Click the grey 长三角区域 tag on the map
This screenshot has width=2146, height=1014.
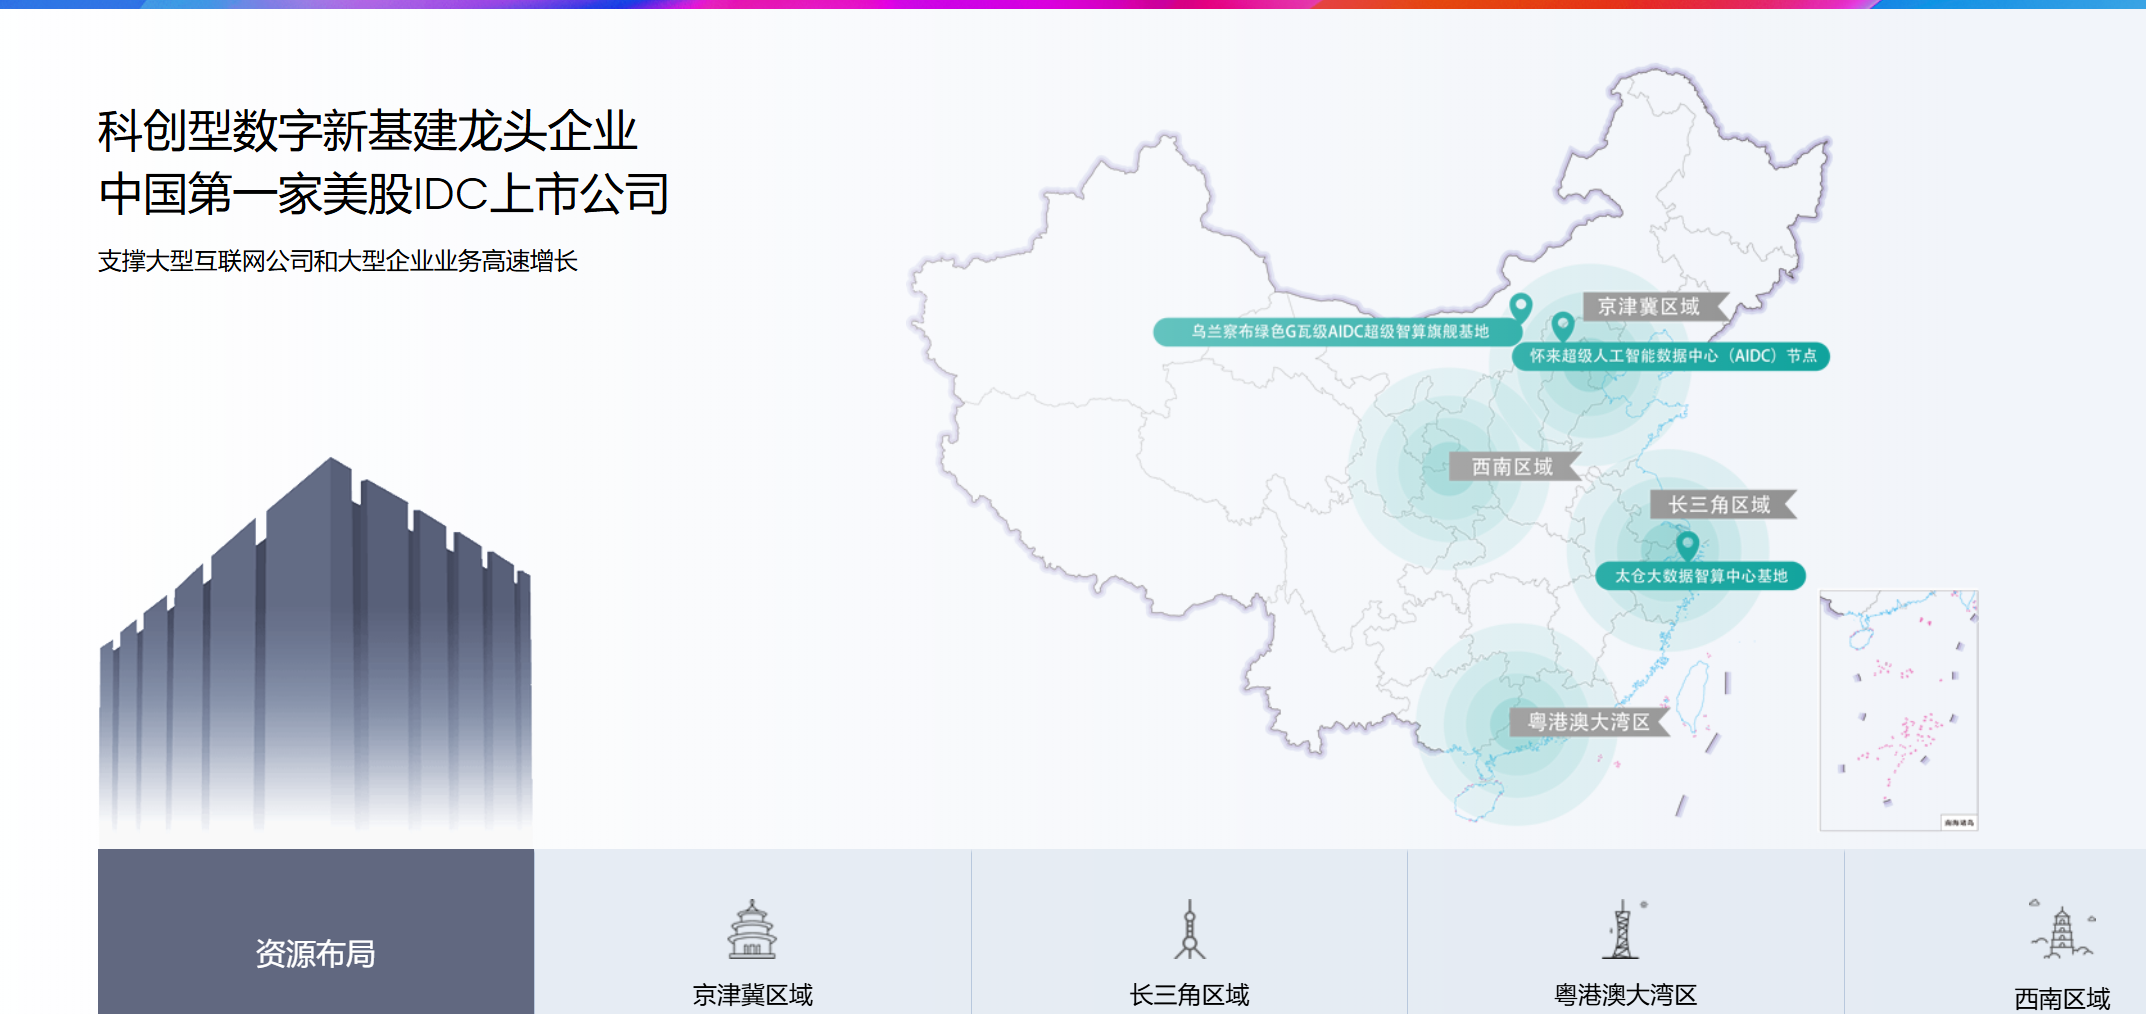[x=1723, y=505]
